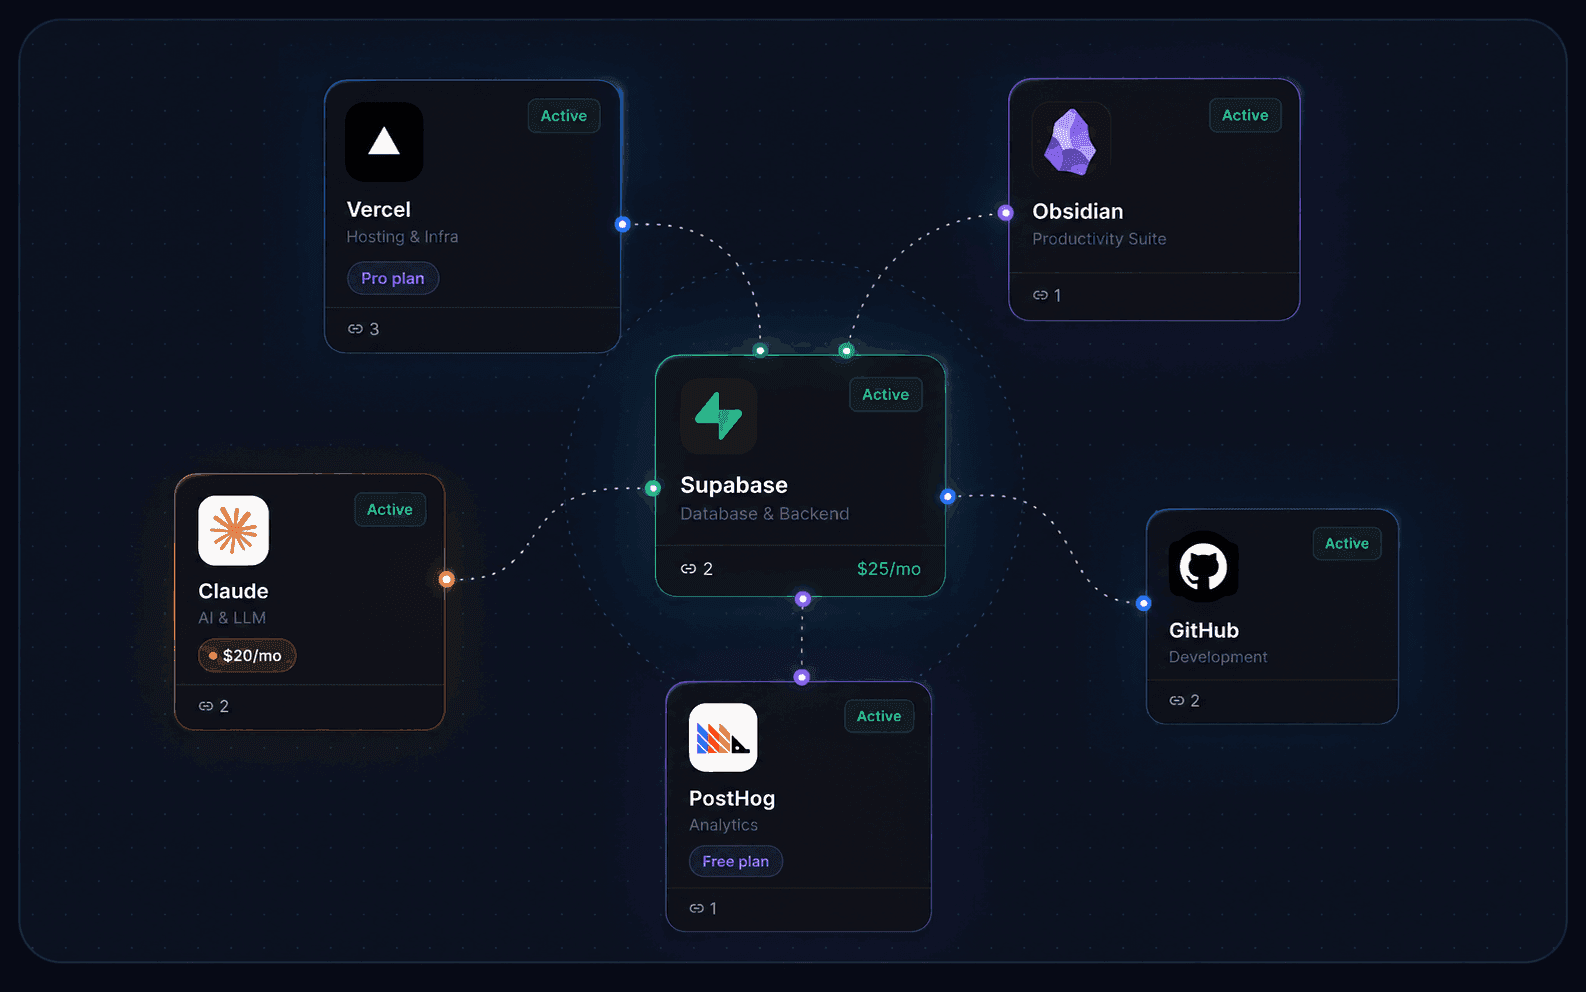The width and height of the screenshot is (1586, 992).
Task: Click the Hosting & Infra subtitle
Action: [x=403, y=237]
